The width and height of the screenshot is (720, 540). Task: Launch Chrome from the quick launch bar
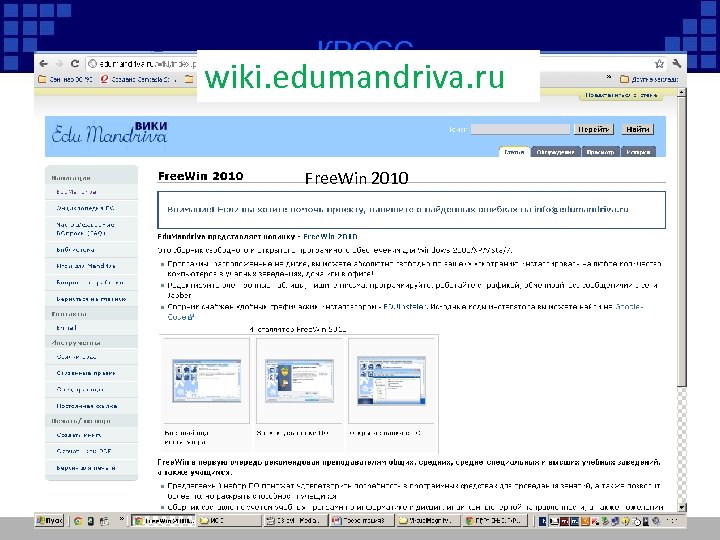click(x=78, y=521)
